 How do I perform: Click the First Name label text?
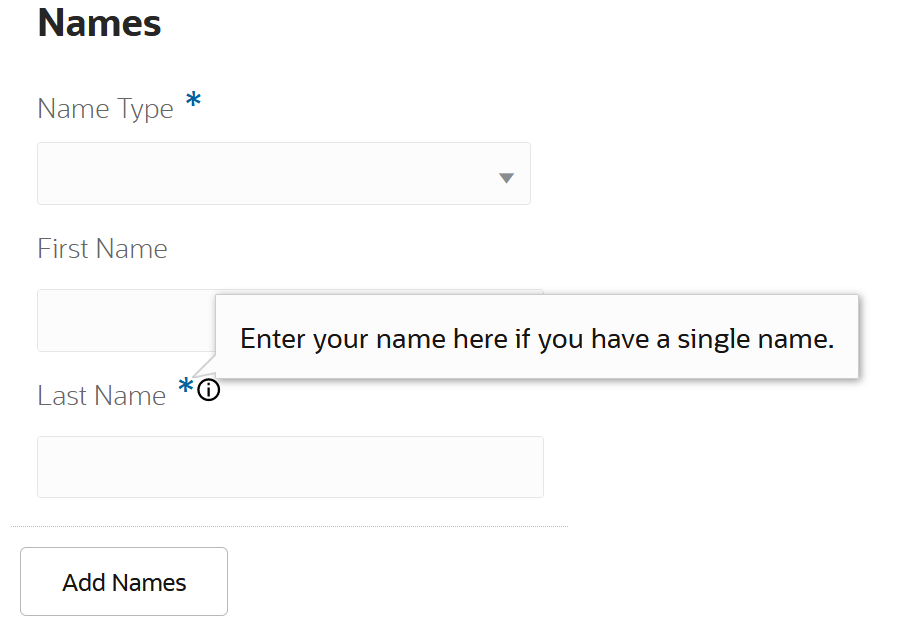click(102, 248)
